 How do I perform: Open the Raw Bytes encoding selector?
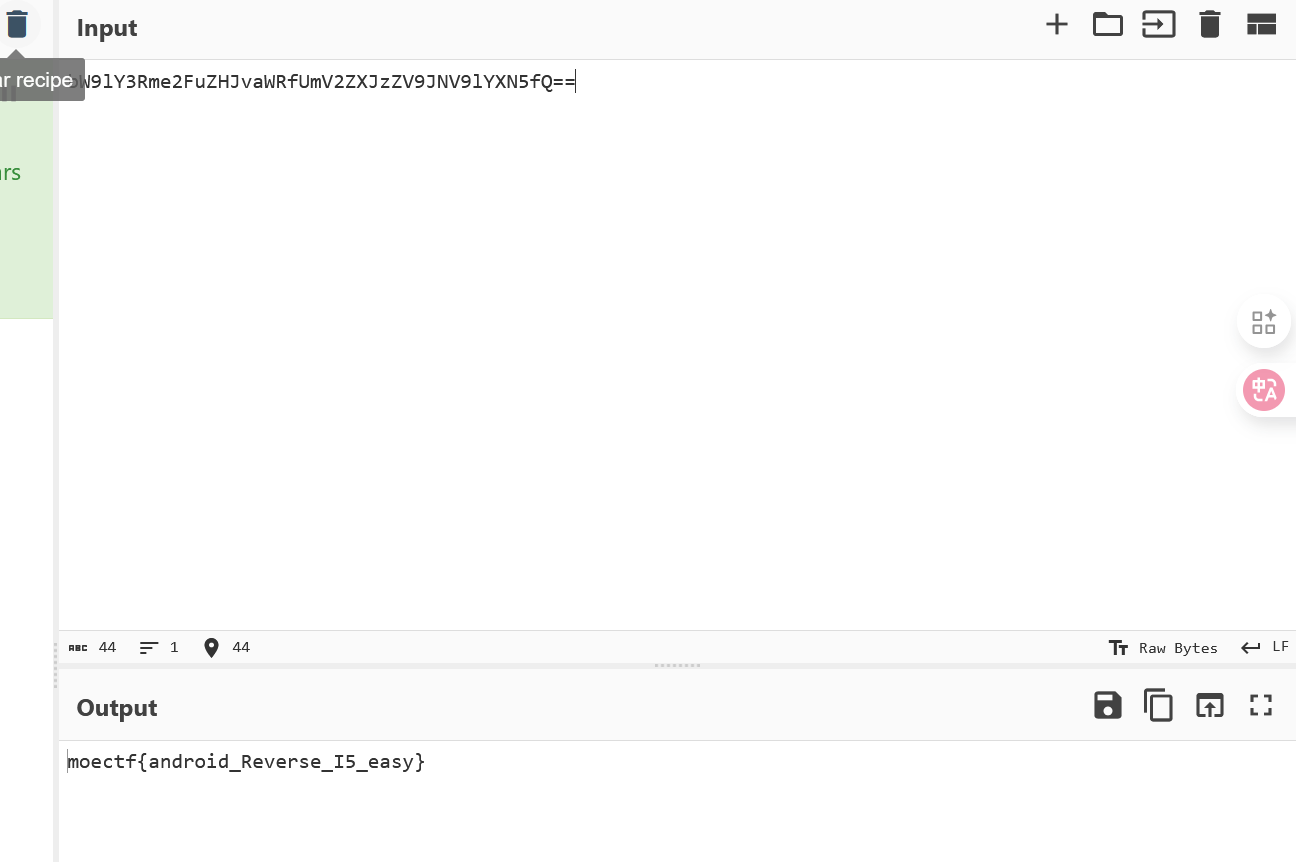pyautogui.click(x=1164, y=648)
